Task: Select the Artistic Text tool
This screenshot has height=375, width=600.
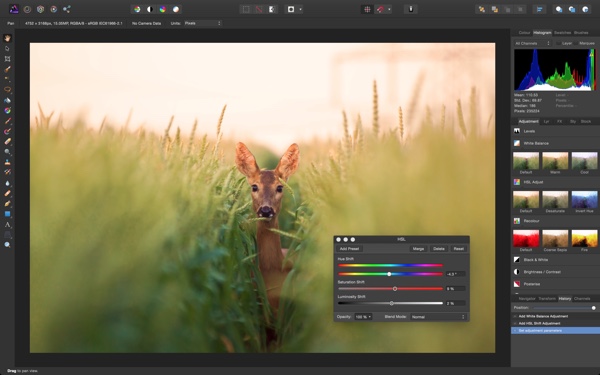Action: [x=7, y=225]
